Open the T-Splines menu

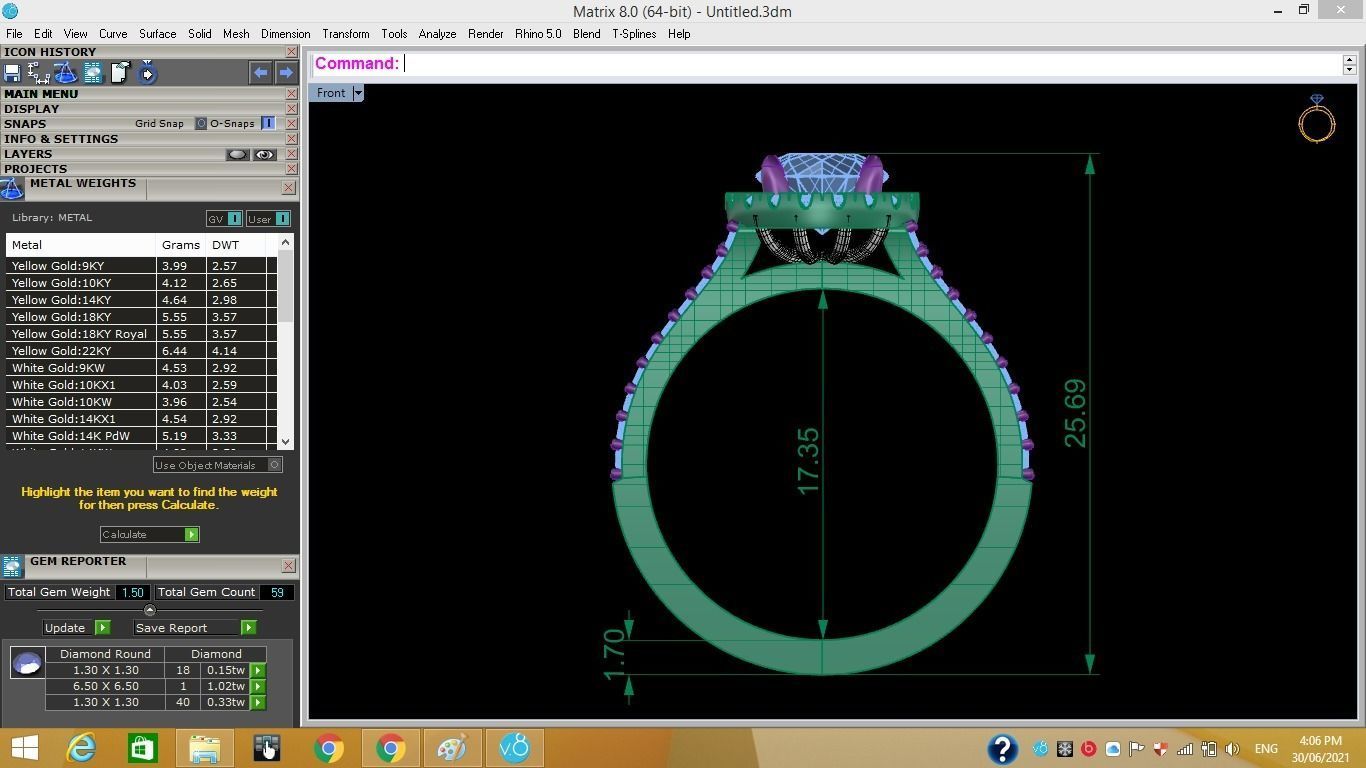(634, 34)
